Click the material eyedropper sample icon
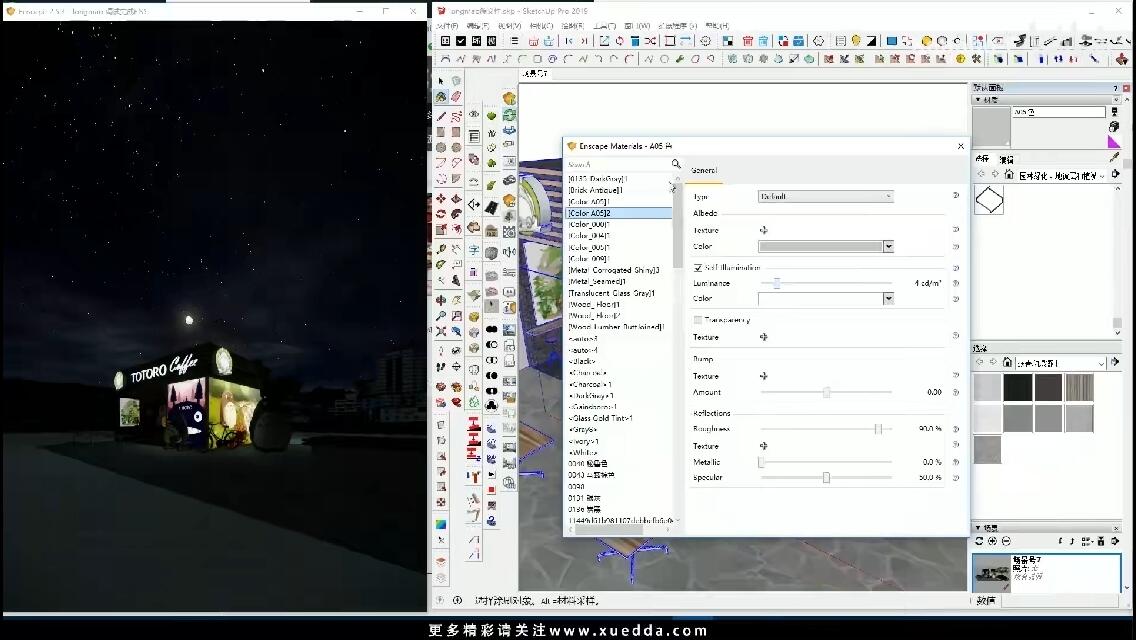The image size is (1136, 640). 1114,155
